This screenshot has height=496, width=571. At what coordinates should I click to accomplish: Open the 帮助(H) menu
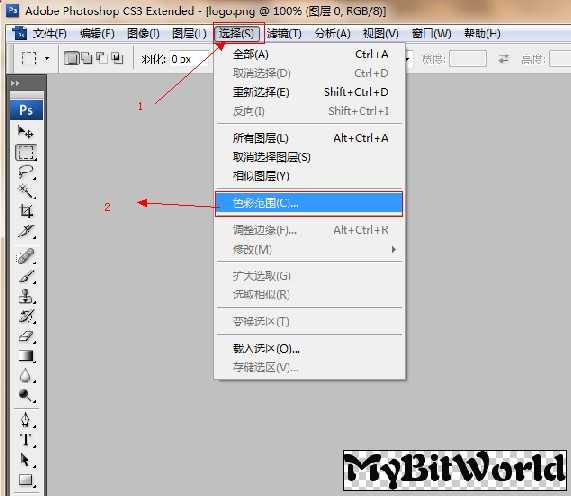tap(482, 34)
